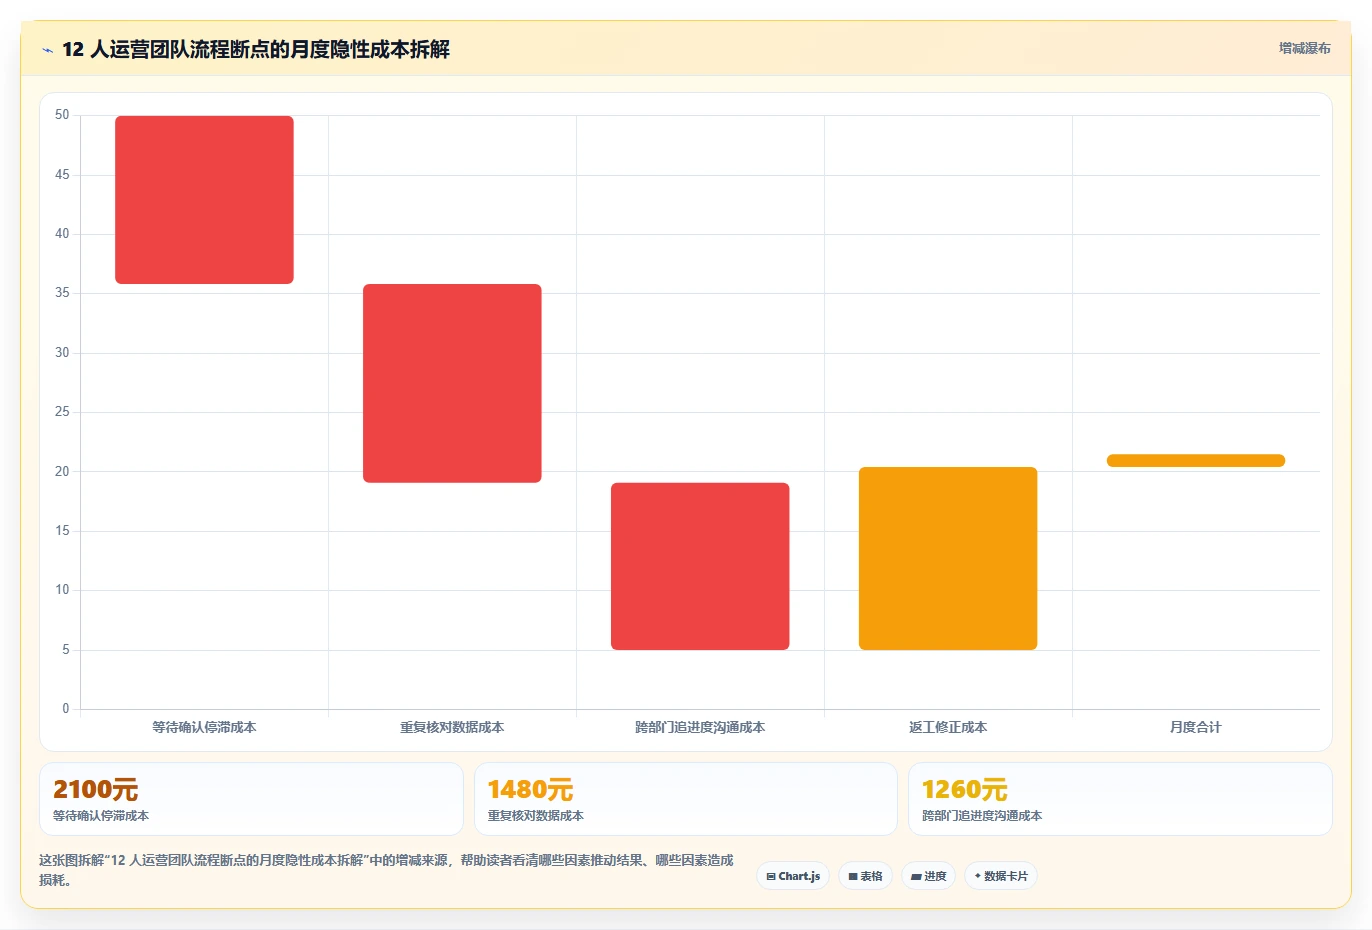Click the 增减瀑布 badge in the header
Viewport: 1372px width, 930px height.
tap(1305, 48)
